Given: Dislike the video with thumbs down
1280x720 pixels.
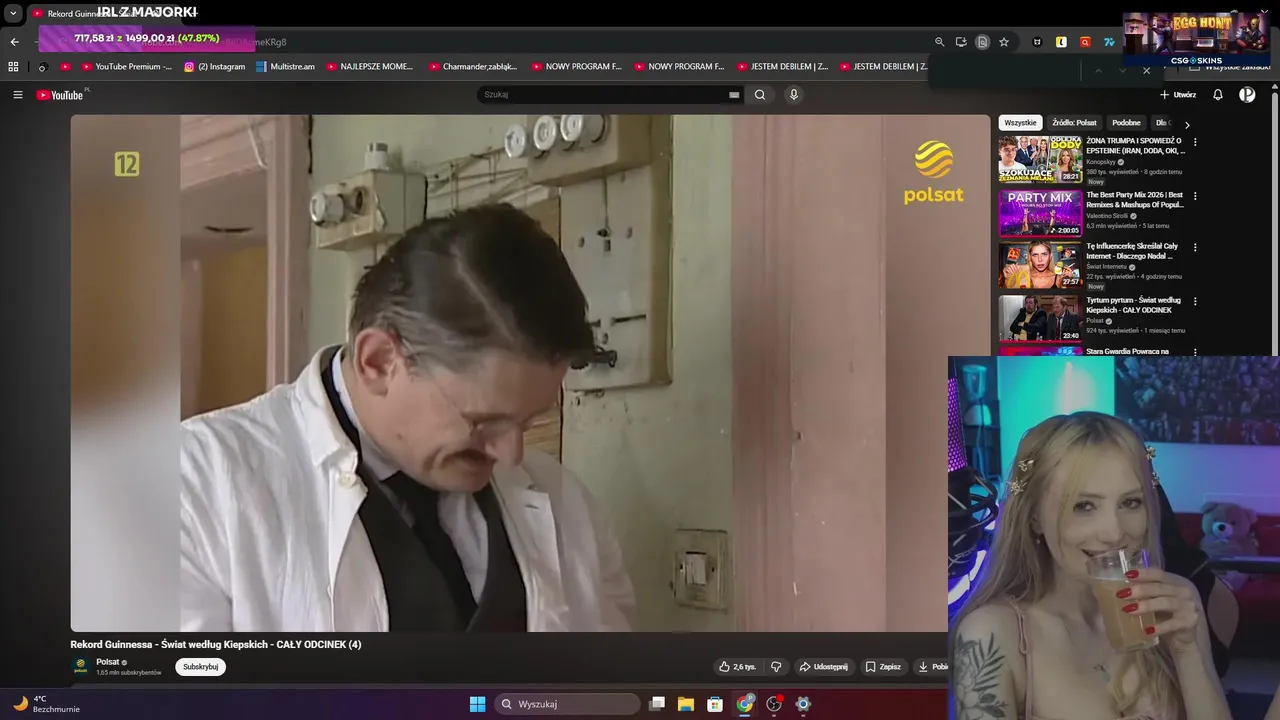Looking at the screenshot, I should pos(776,667).
